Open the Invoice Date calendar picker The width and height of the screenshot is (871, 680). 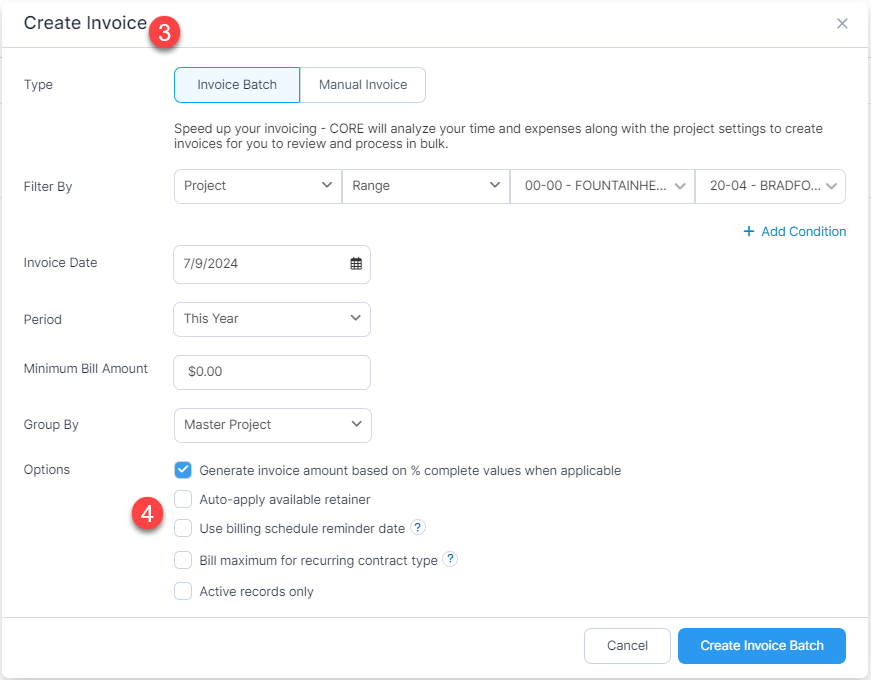(x=356, y=264)
